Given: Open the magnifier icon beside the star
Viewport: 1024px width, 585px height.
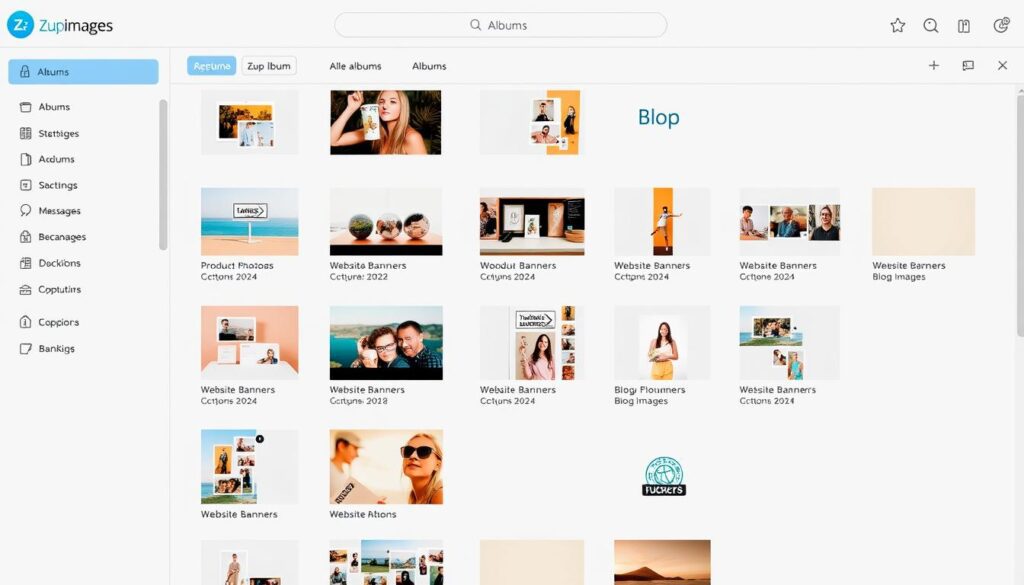Looking at the screenshot, I should coord(931,25).
